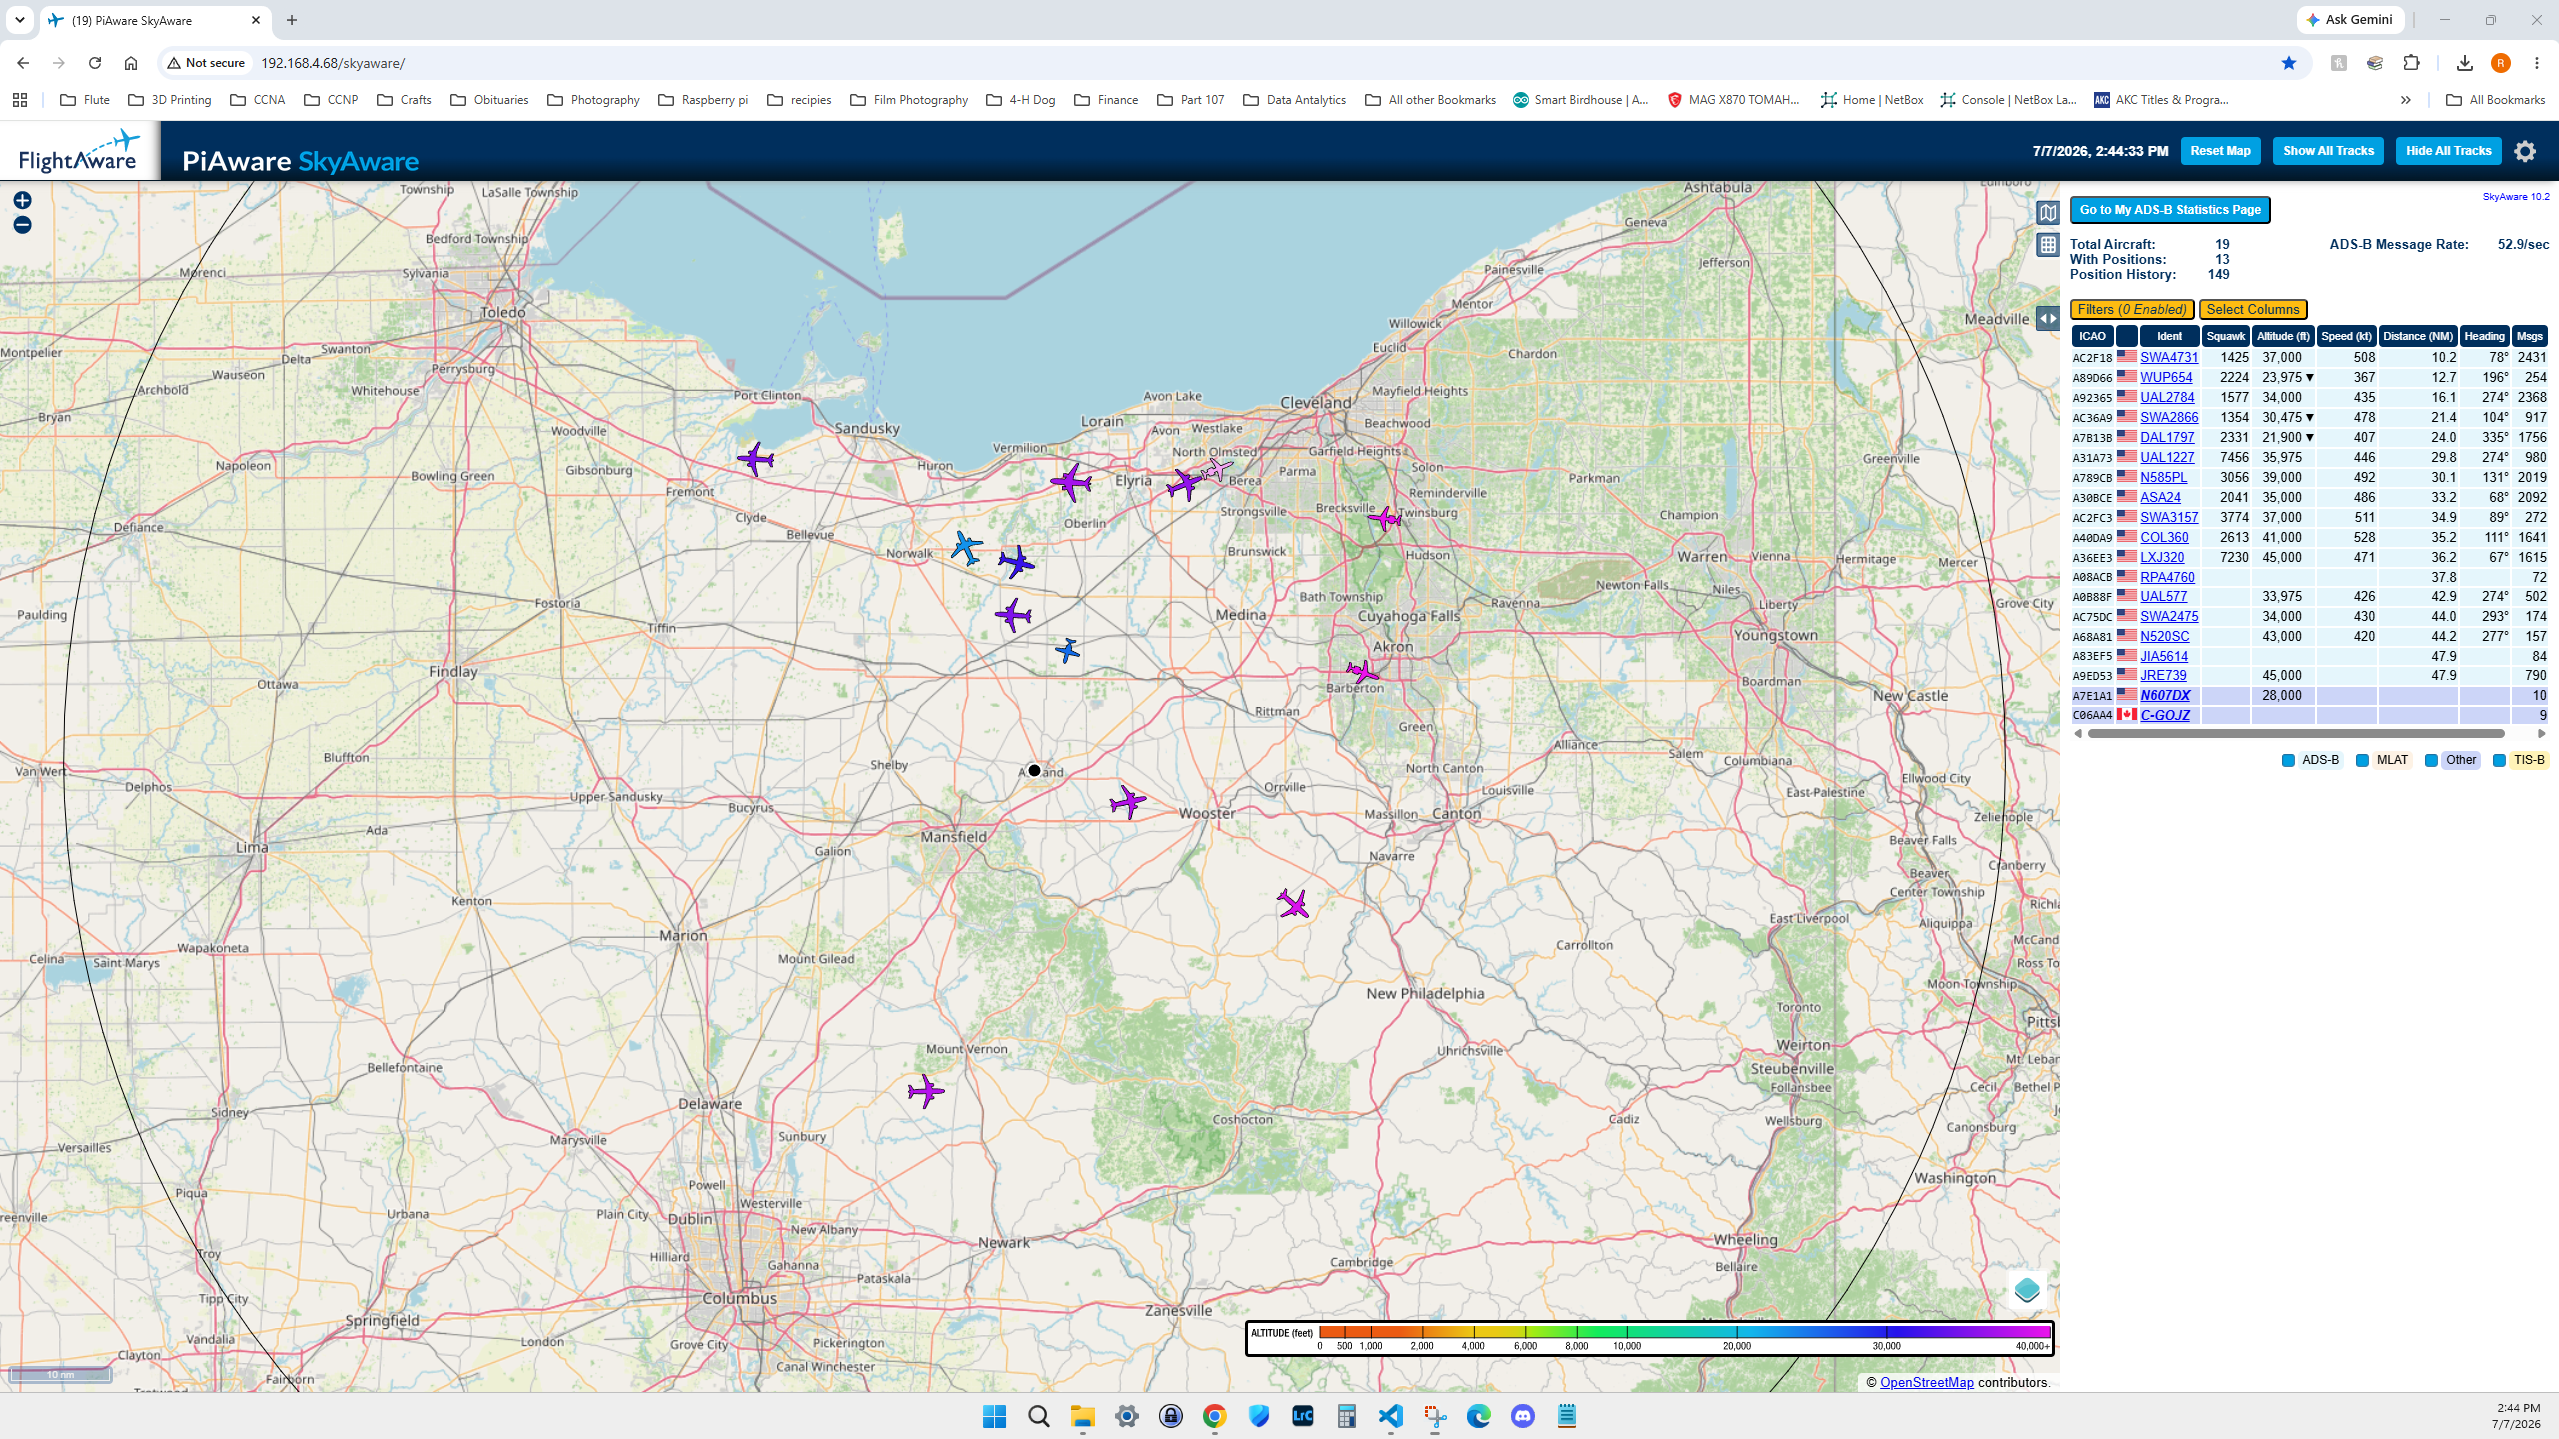The height and width of the screenshot is (1439, 2559).
Task: Open Chrome downloads icon
Action: coord(2464,63)
